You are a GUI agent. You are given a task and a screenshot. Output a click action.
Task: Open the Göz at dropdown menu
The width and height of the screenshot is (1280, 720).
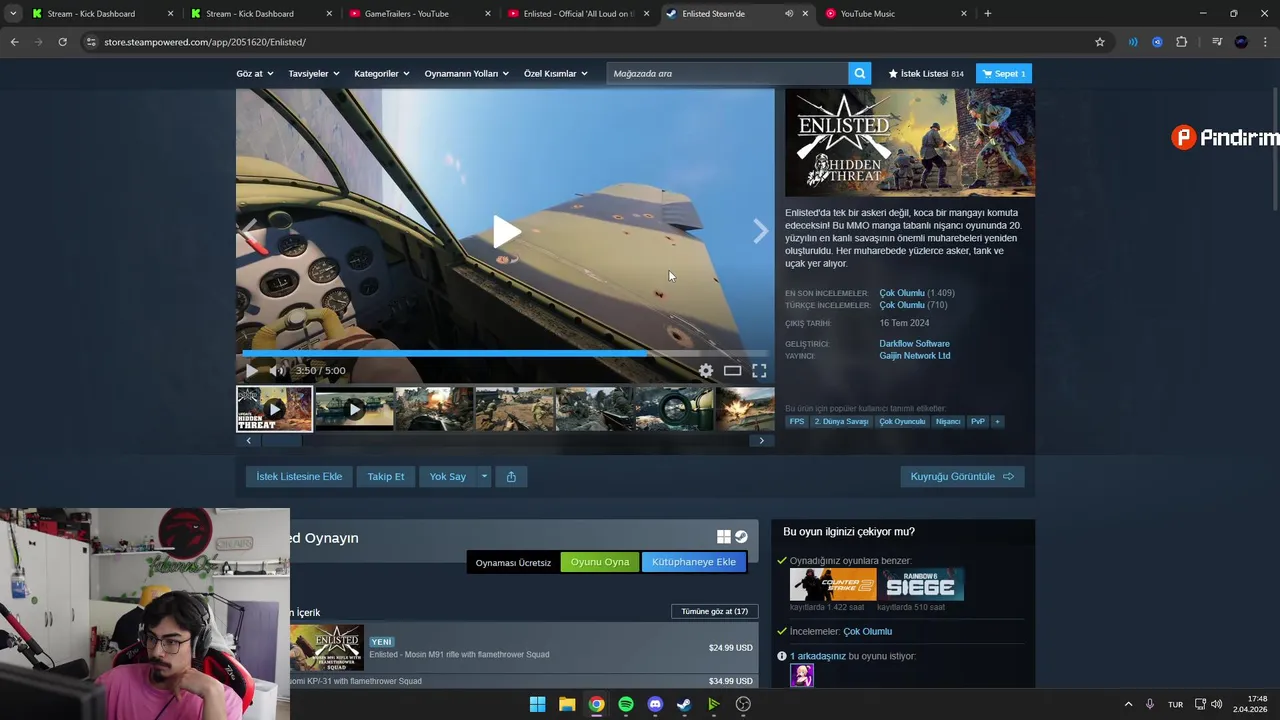[x=254, y=73]
